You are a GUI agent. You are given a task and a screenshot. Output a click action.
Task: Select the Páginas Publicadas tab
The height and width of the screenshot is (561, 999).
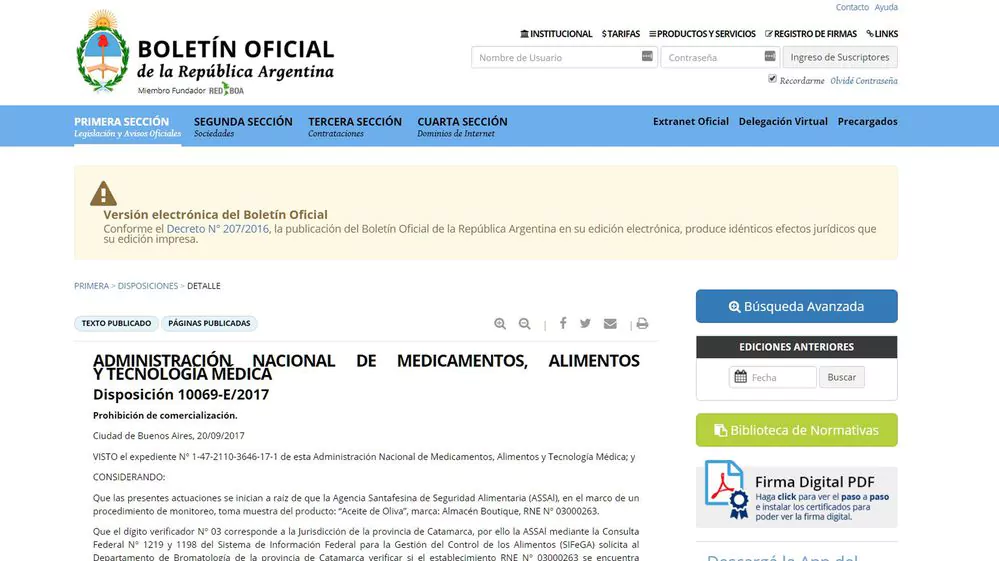[209, 324]
